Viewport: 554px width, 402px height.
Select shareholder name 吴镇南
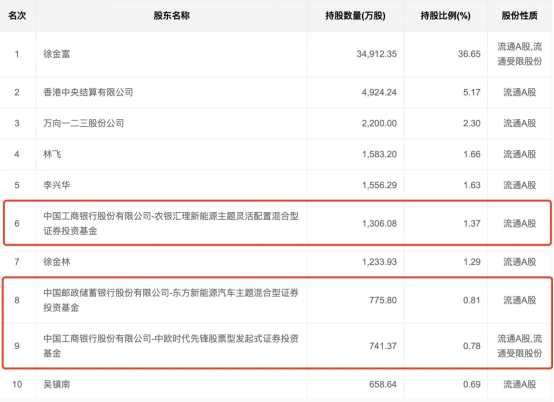tap(57, 384)
